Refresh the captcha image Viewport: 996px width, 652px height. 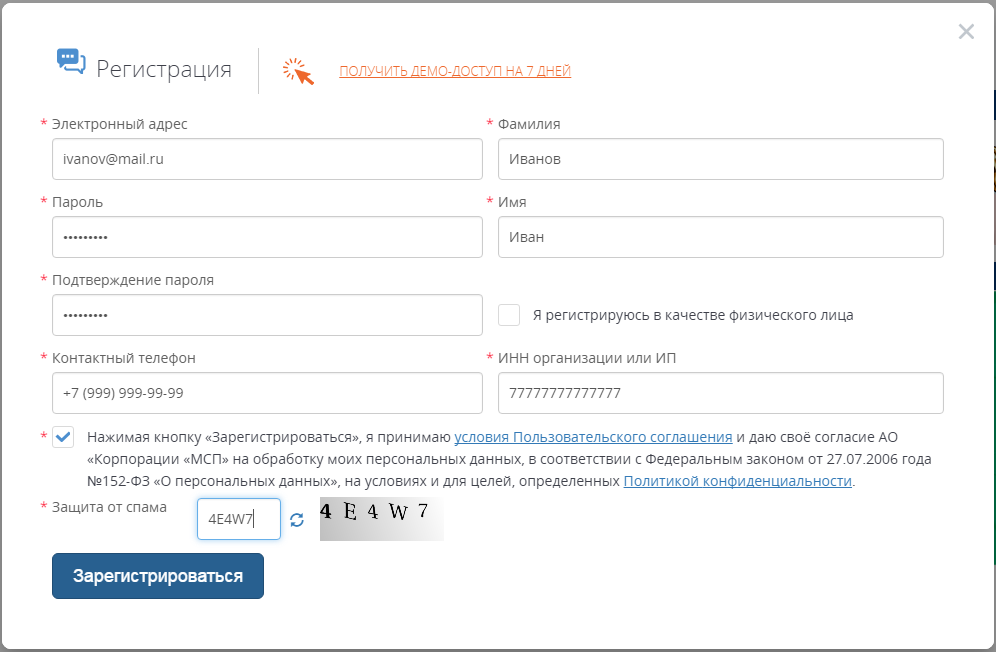[296, 520]
